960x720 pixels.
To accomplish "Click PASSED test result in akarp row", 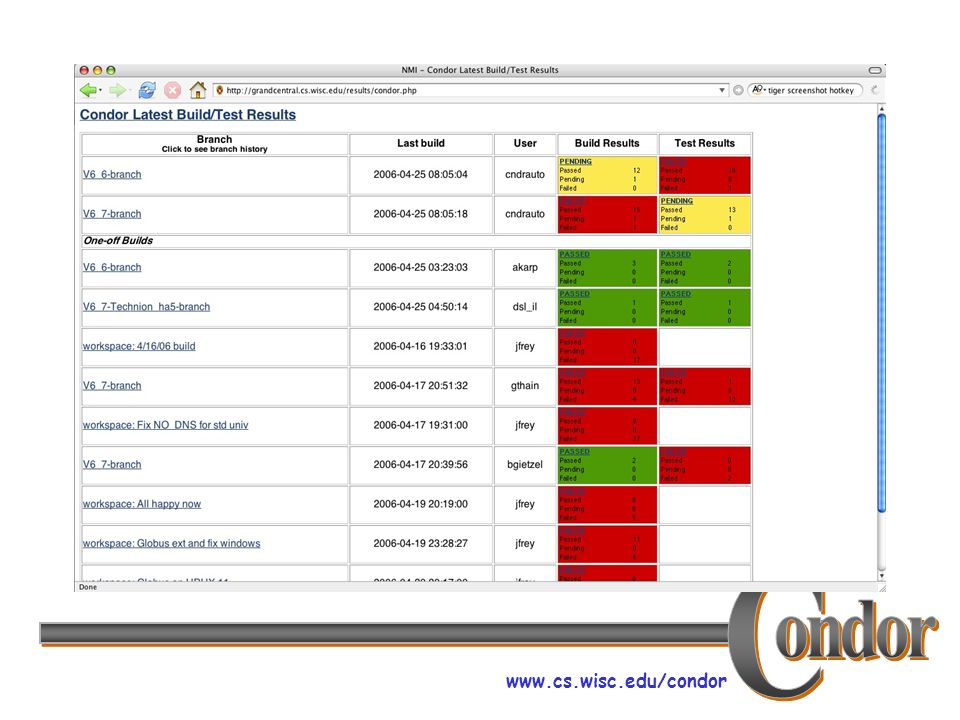I will click(675, 254).
